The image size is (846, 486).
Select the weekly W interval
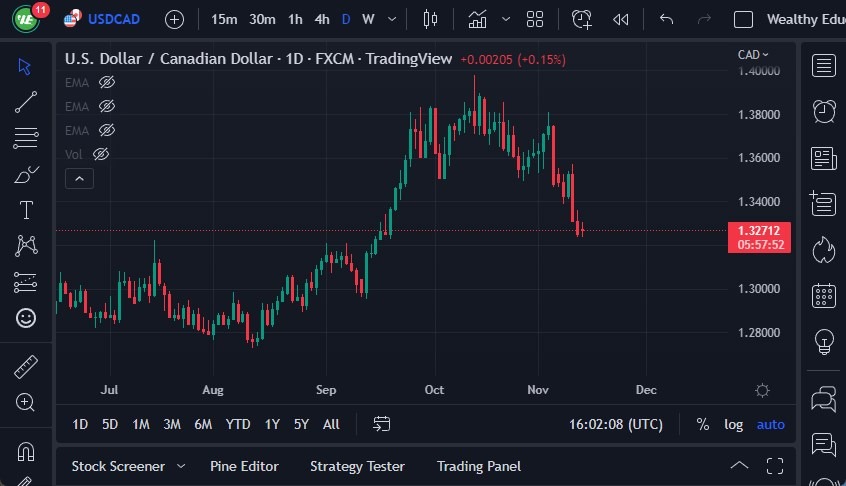[x=368, y=19]
